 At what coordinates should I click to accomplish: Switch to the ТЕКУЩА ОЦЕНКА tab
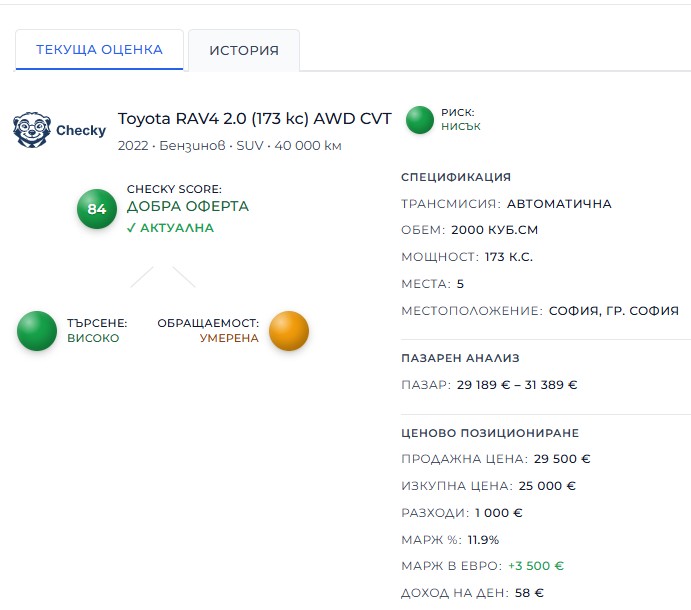click(x=99, y=49)
